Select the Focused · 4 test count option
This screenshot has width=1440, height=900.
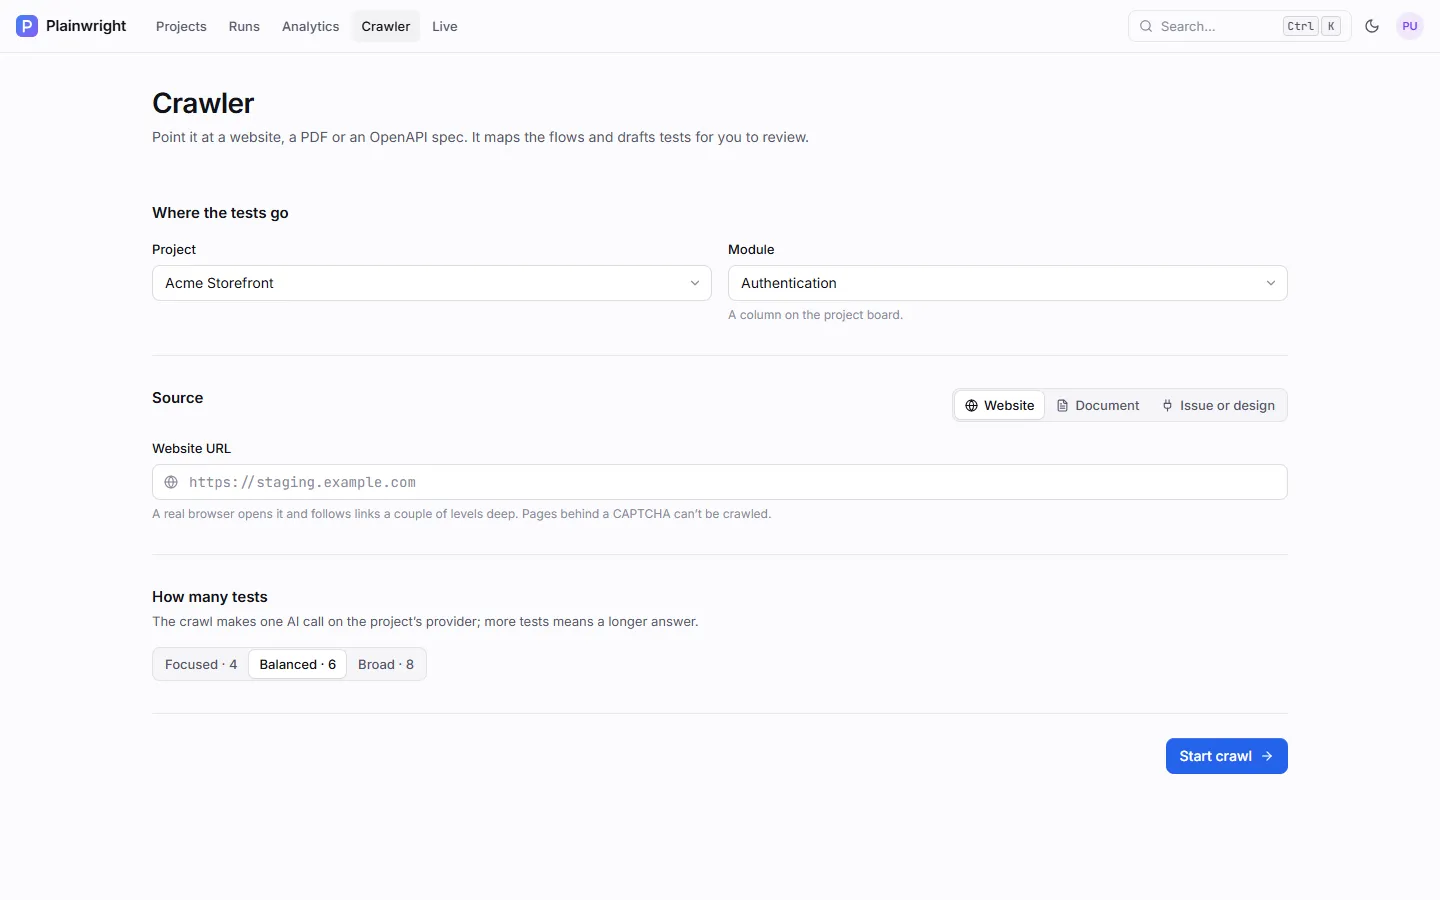[x=201, y=664]
